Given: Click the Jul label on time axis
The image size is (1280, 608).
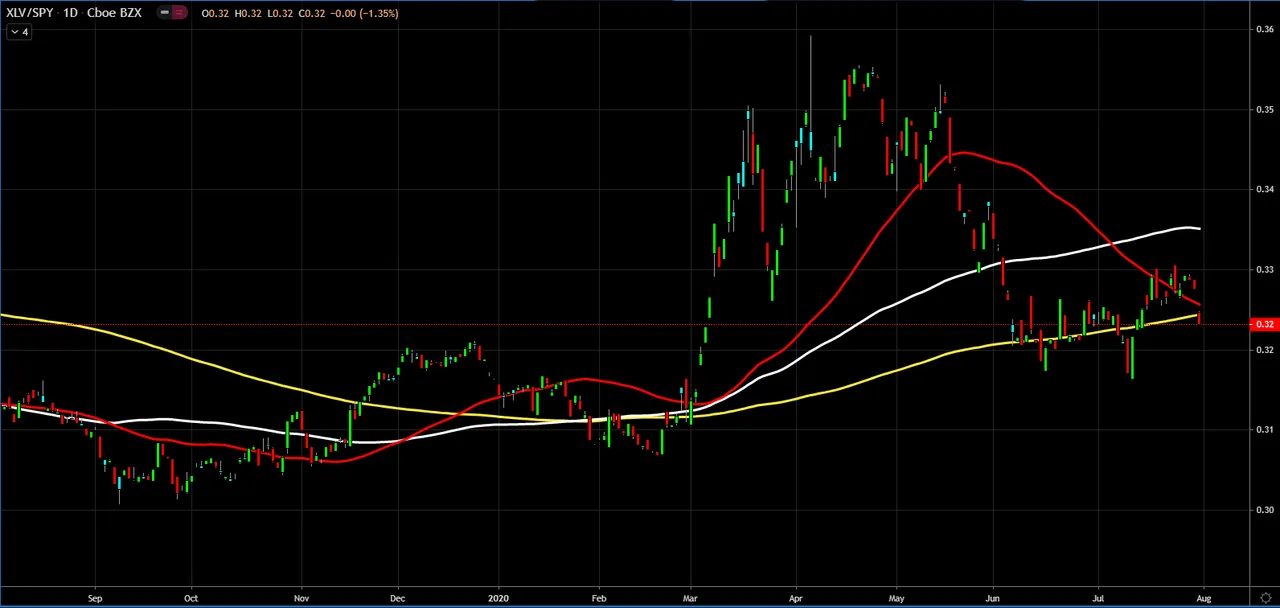Looking at the screenshot, I should point(1098,598).
